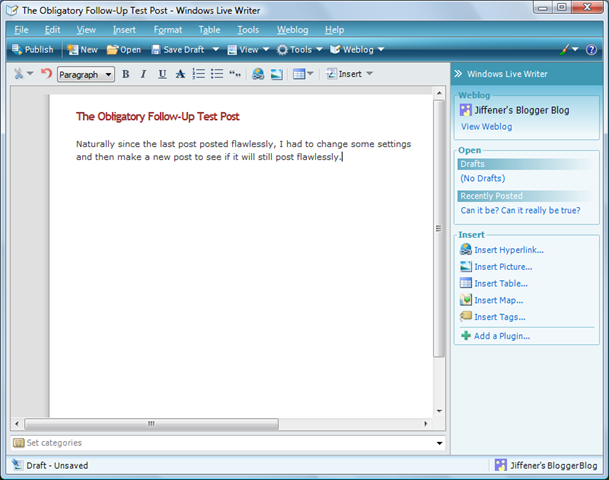Expand the arrow next to scissors icon
The width and height of the screenshot is (609, 480).
pyautogui.click(x=30, y=73)
